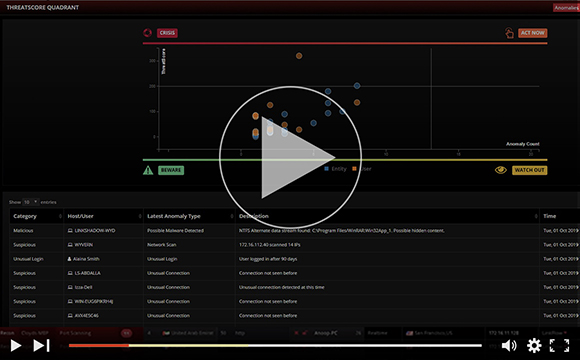Select host WYVERN
This screenshot has width=580, height=360.
click(x=84, y=245)
